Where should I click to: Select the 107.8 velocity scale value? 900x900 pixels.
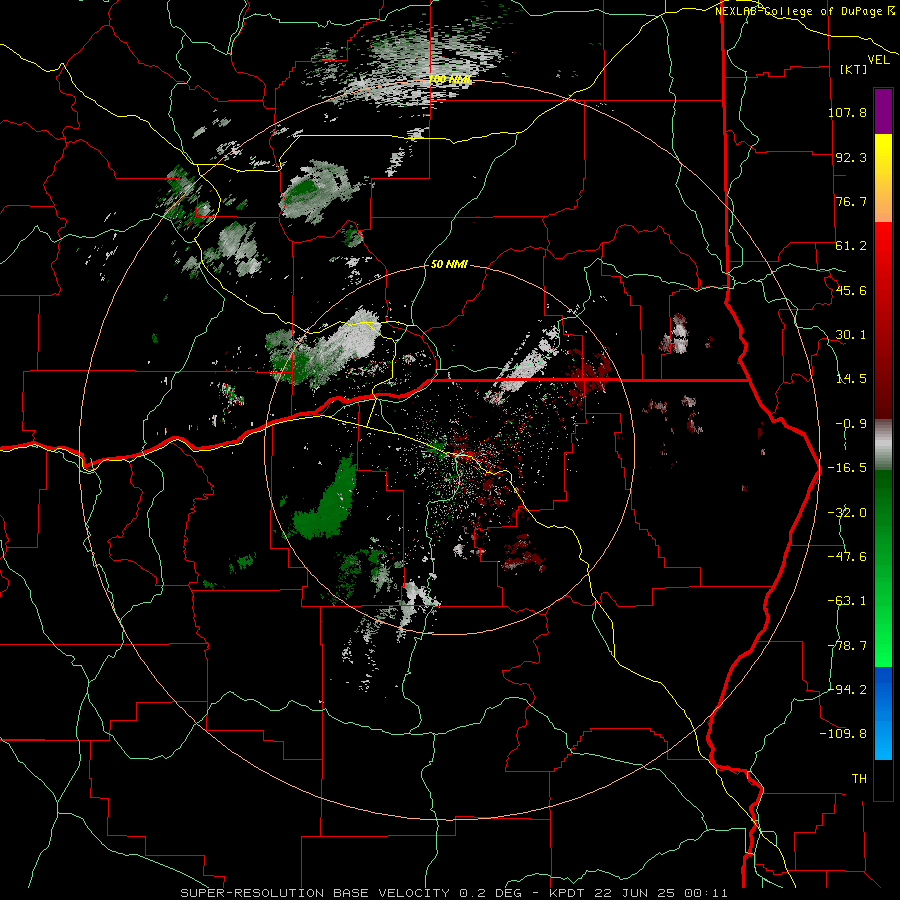847,112
